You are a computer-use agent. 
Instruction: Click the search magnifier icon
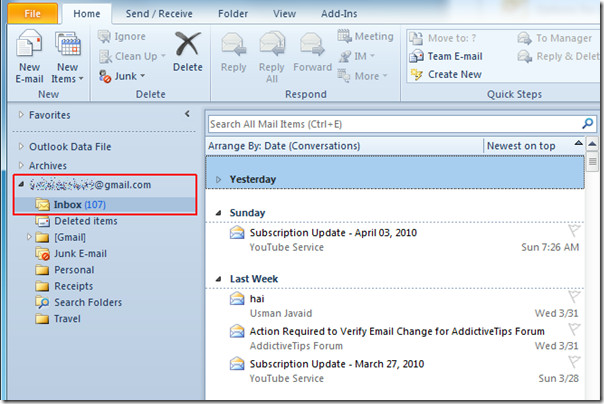click(587, 124)
